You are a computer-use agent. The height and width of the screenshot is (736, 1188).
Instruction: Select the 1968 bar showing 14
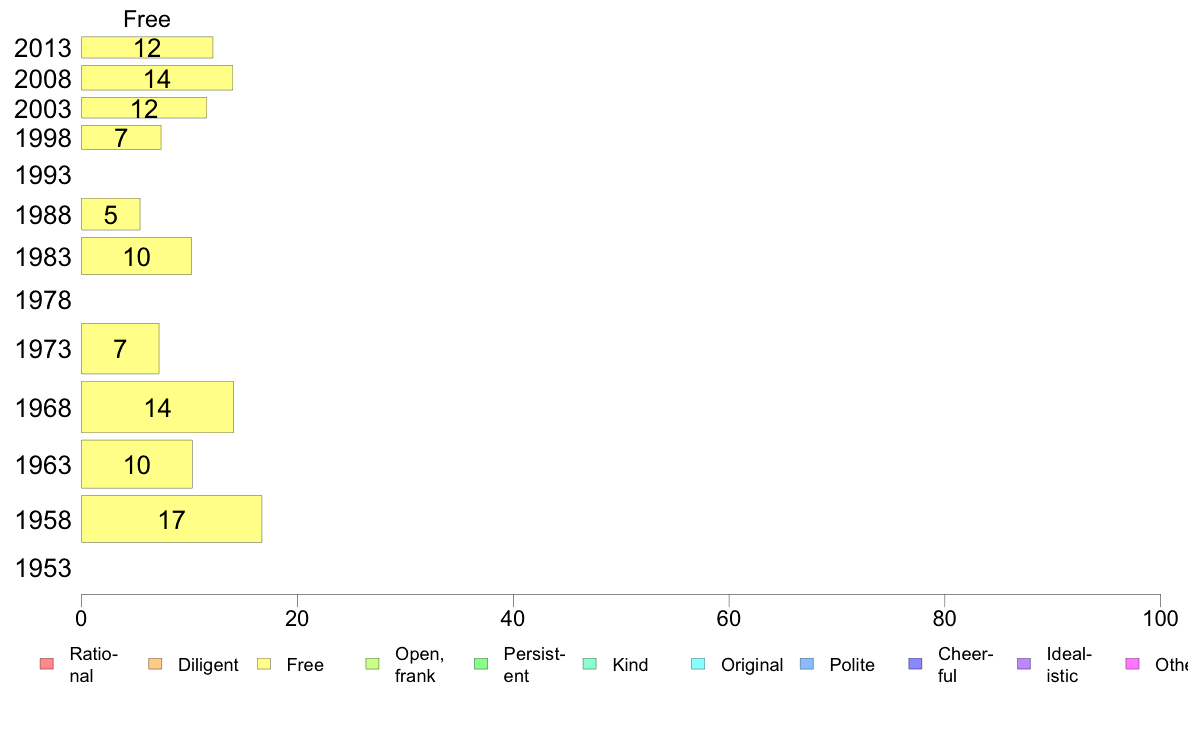click(158, 407)
